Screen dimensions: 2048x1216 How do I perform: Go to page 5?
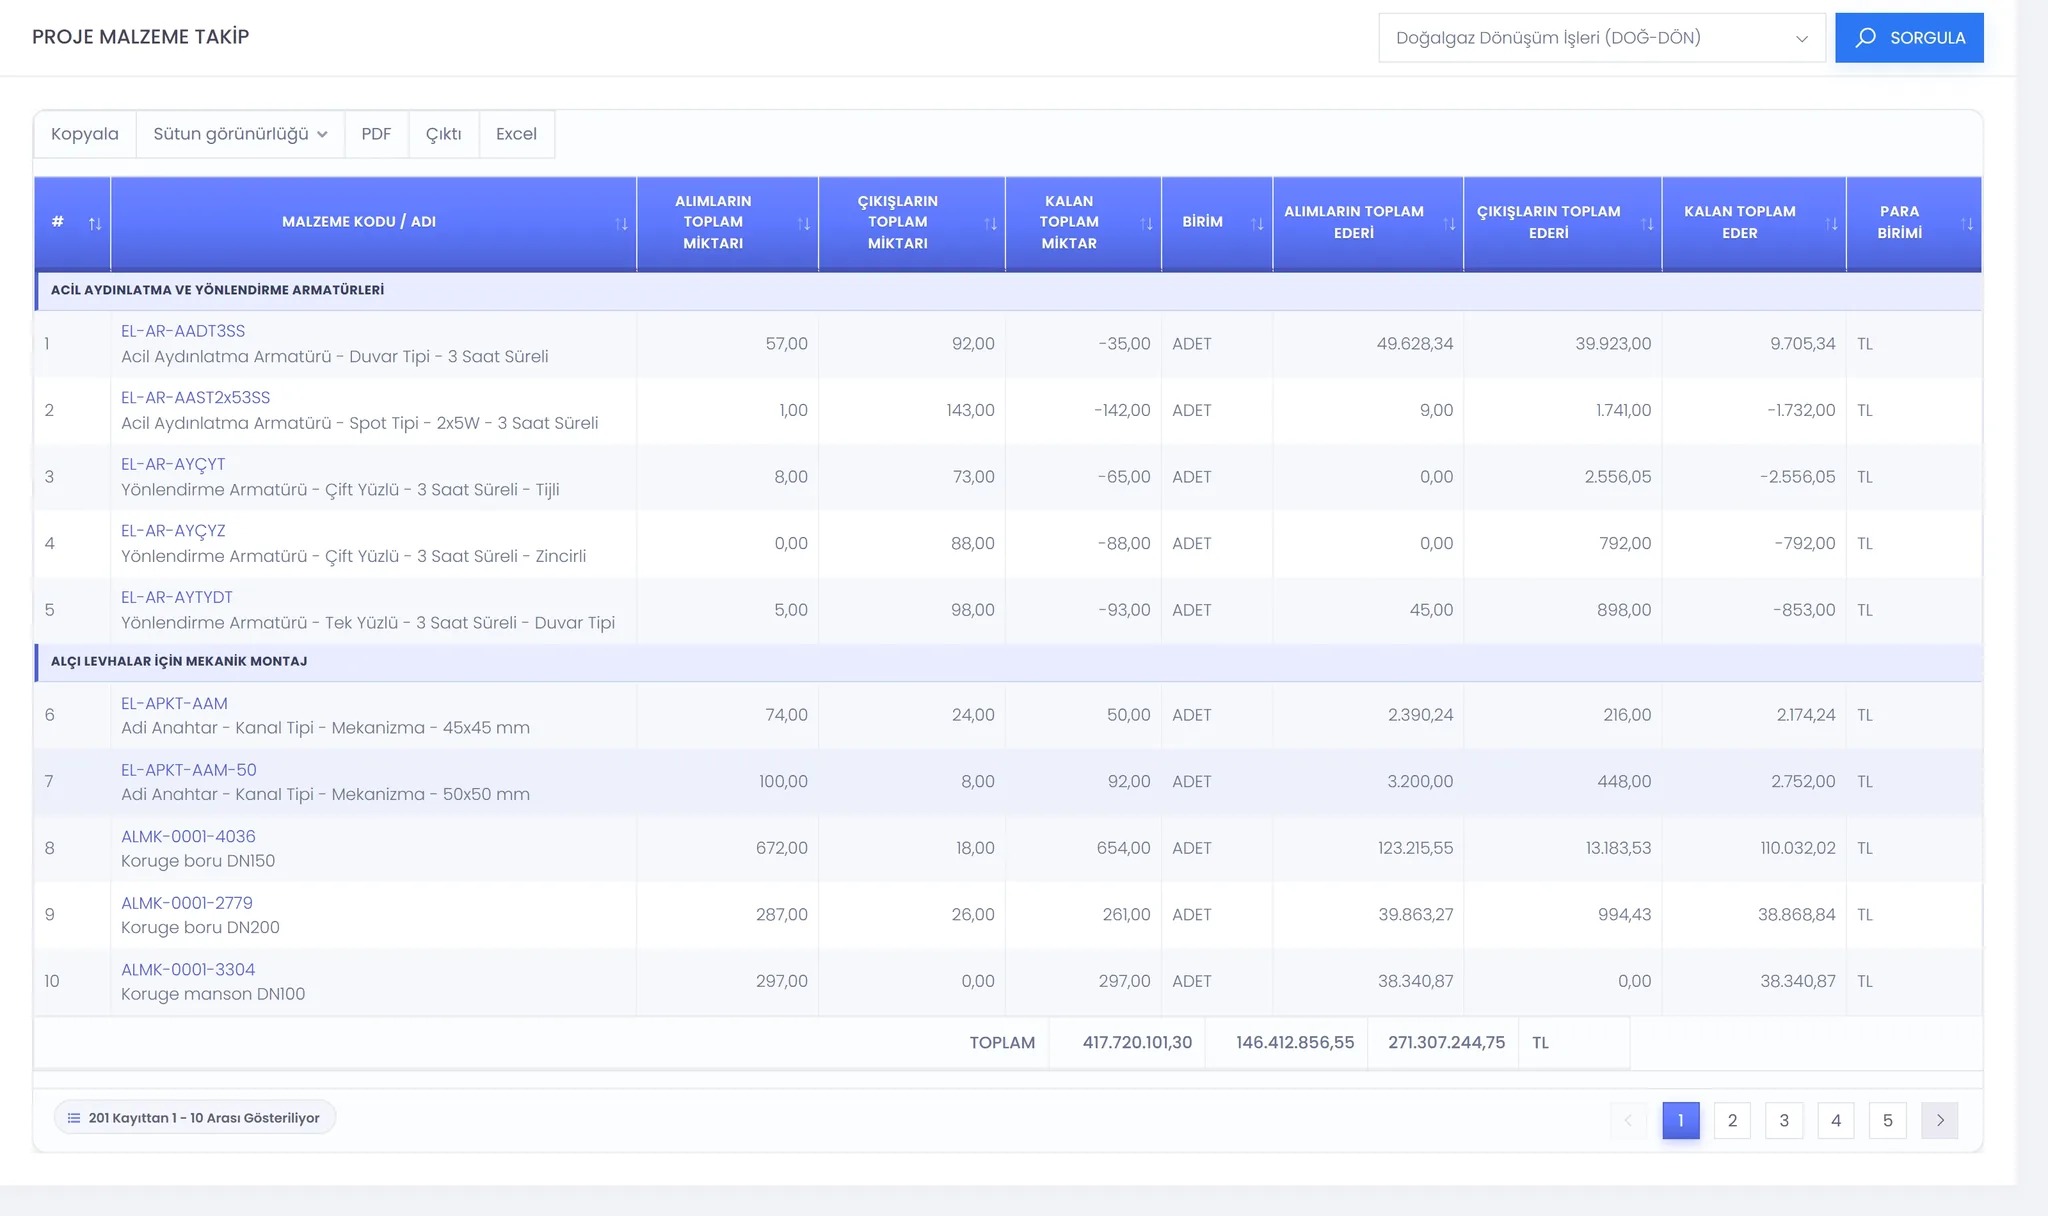(x=1888, y=1120)
